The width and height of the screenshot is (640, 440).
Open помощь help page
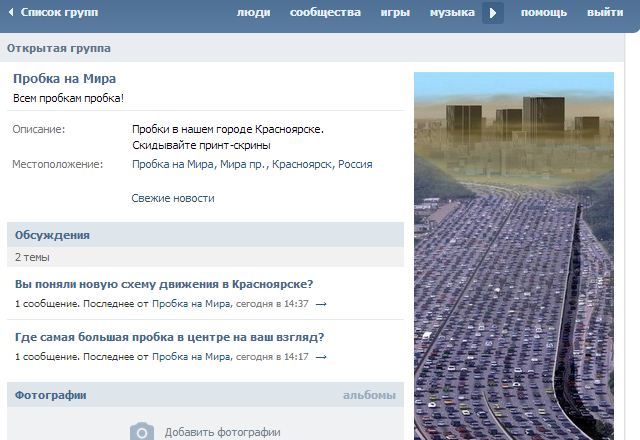[x=543, y=13]
